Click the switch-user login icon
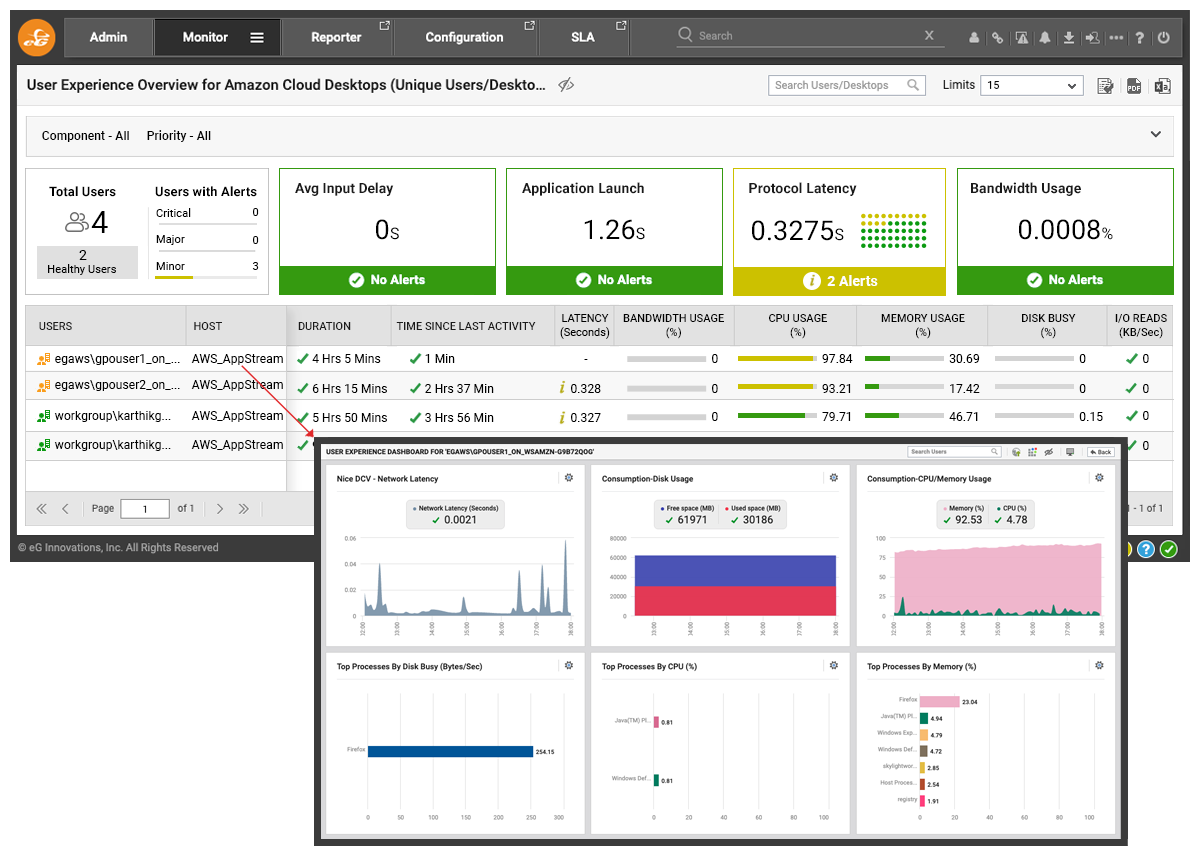This screenshot has width=1200, height=856. click(1092, 38)
